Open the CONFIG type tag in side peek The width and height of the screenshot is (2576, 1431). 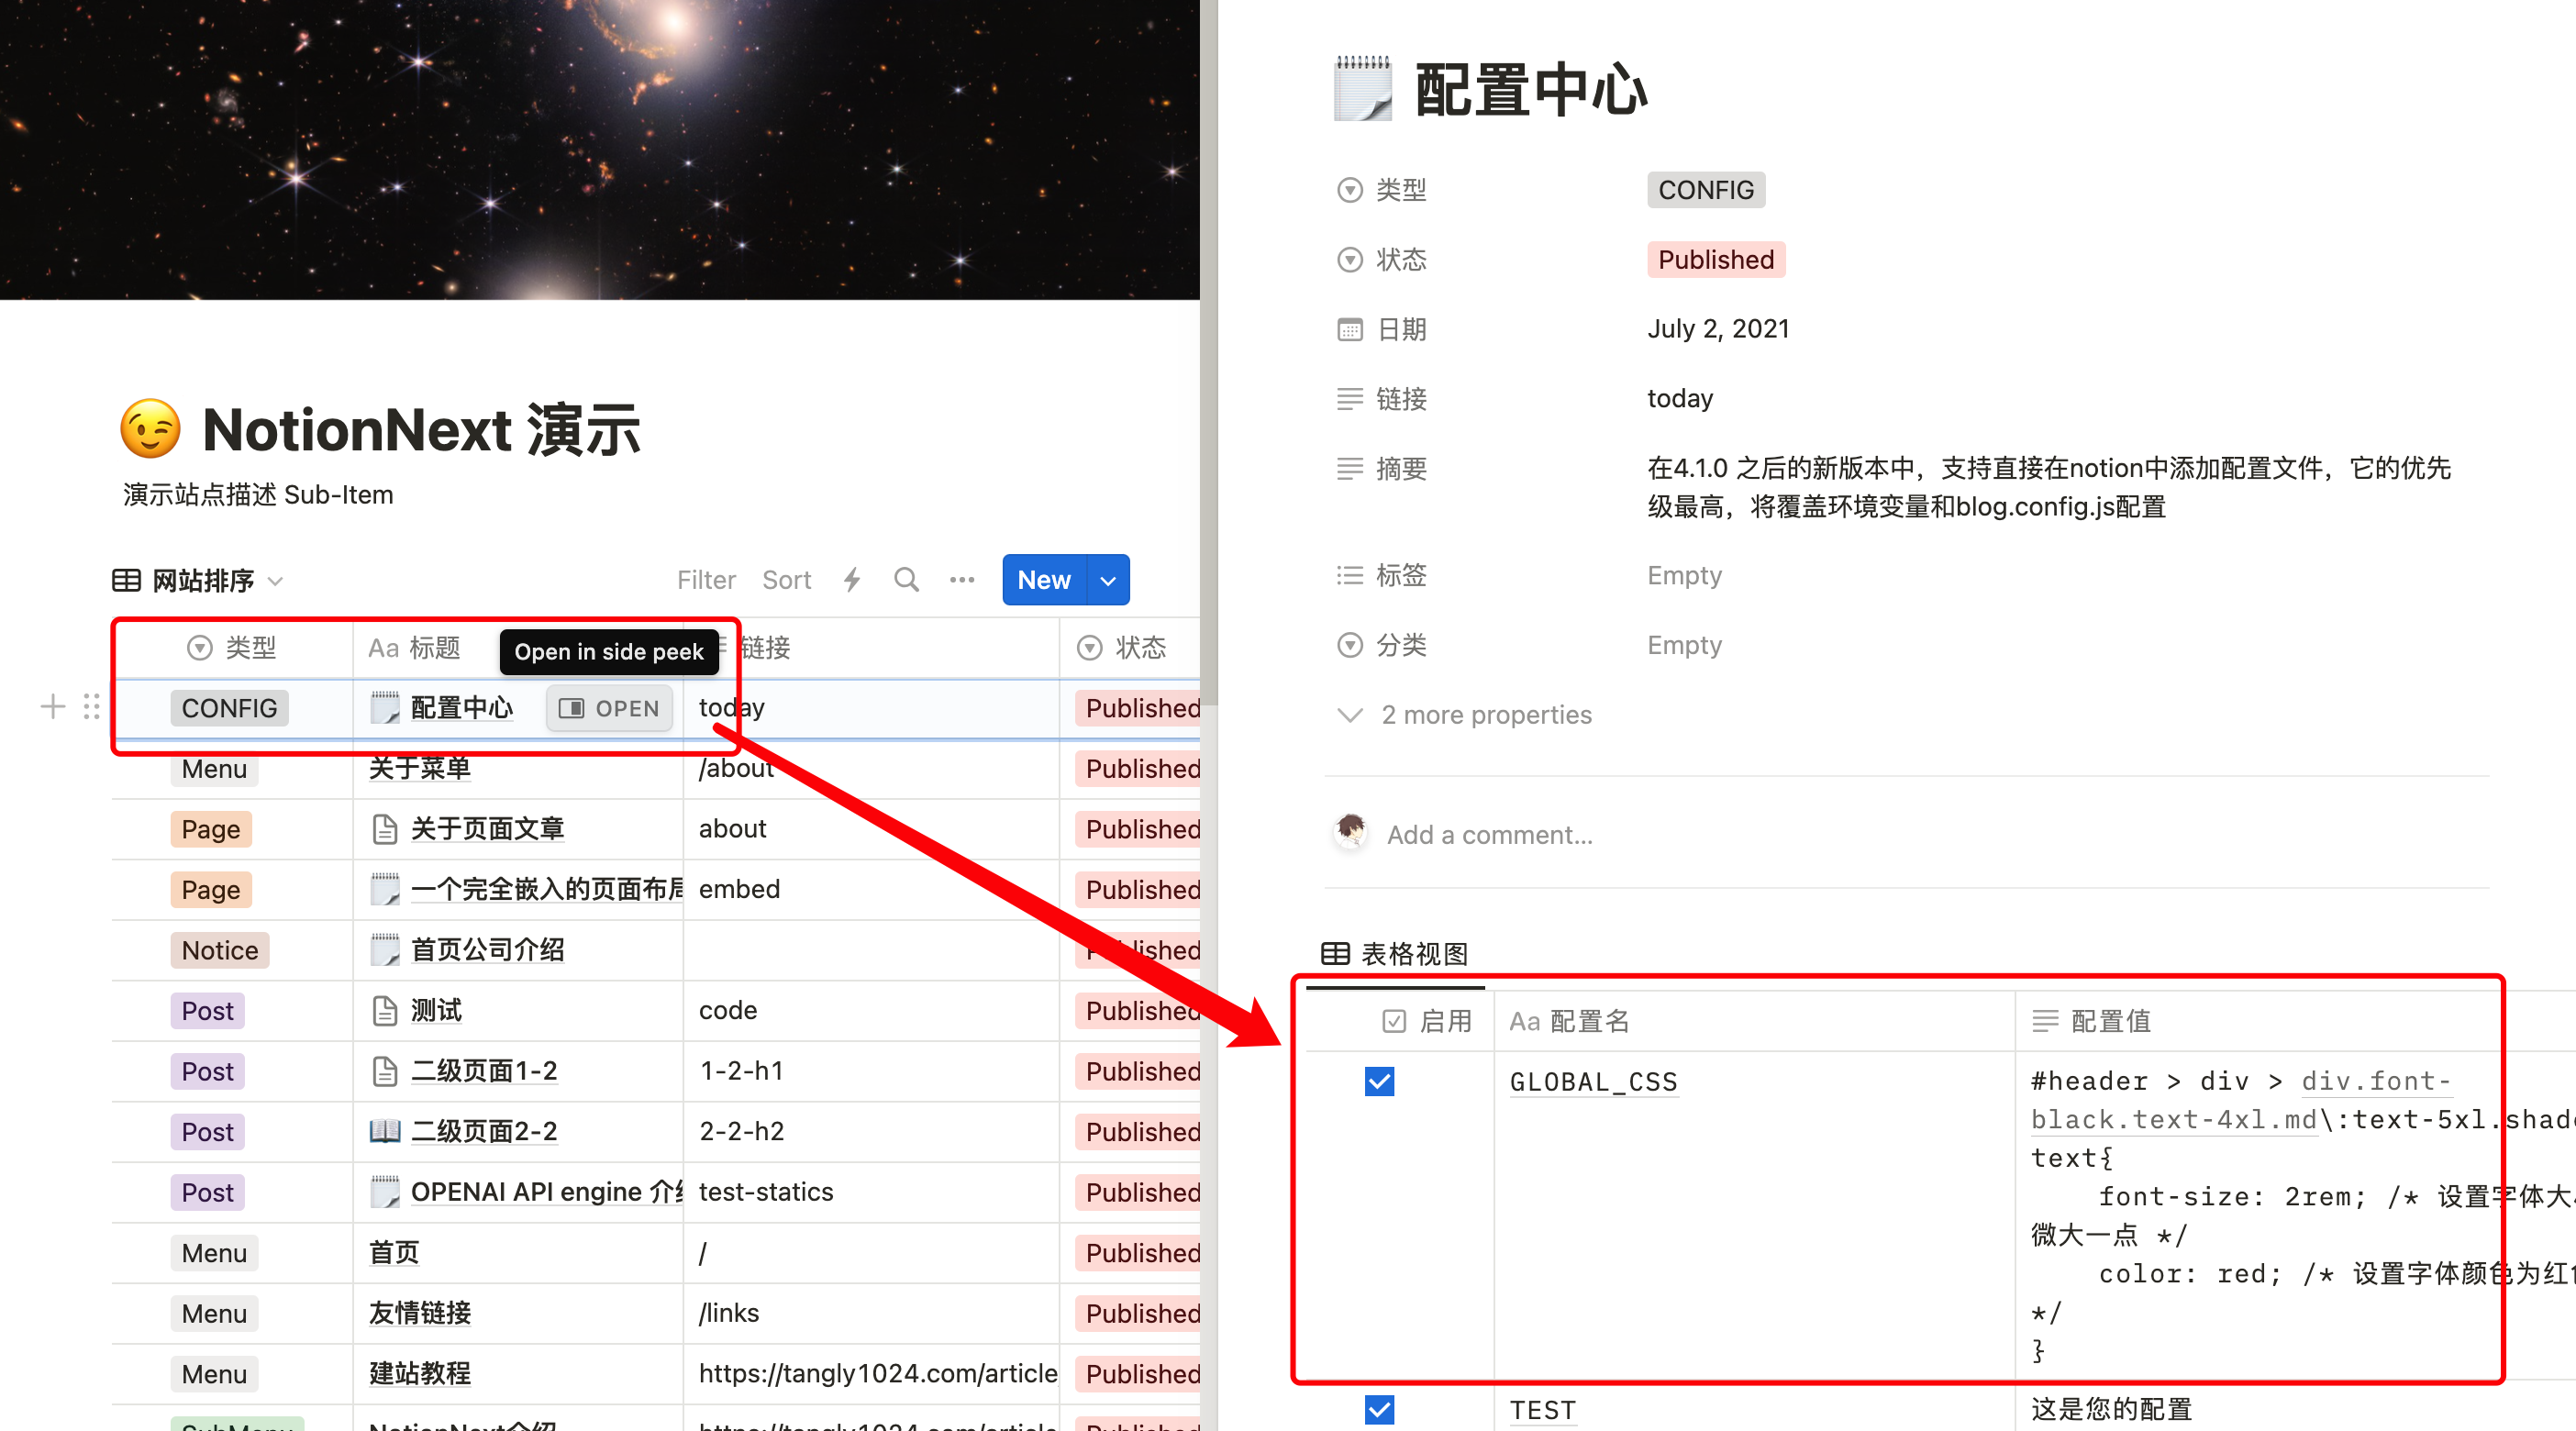coord(1706,190)
